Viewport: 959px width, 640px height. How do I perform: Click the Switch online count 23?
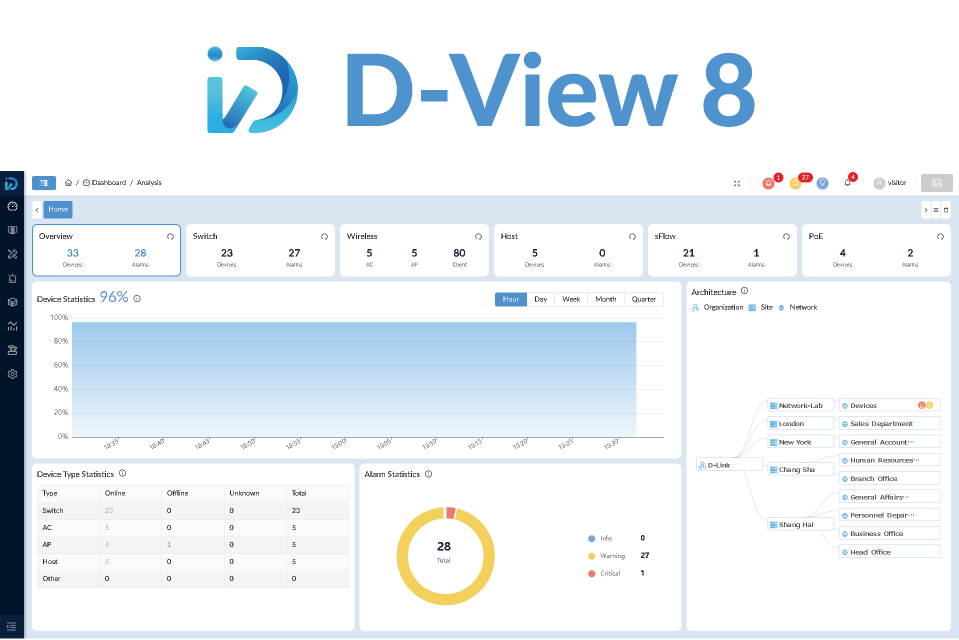click(109, 510)
